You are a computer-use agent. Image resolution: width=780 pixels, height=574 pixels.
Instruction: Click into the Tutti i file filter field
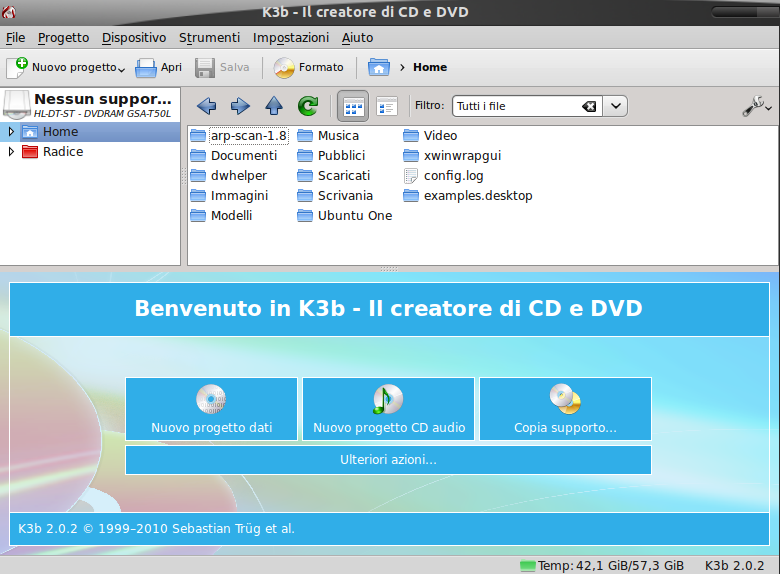(x=516, y=106)
